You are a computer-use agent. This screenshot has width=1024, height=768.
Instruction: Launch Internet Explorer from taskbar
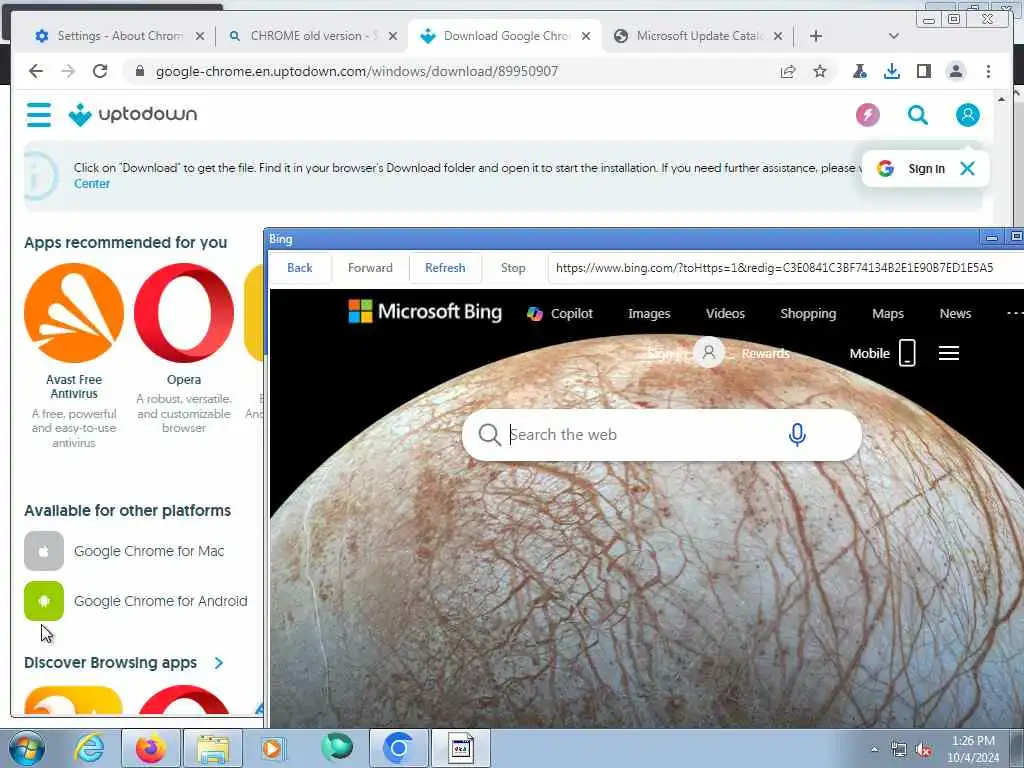89,748
